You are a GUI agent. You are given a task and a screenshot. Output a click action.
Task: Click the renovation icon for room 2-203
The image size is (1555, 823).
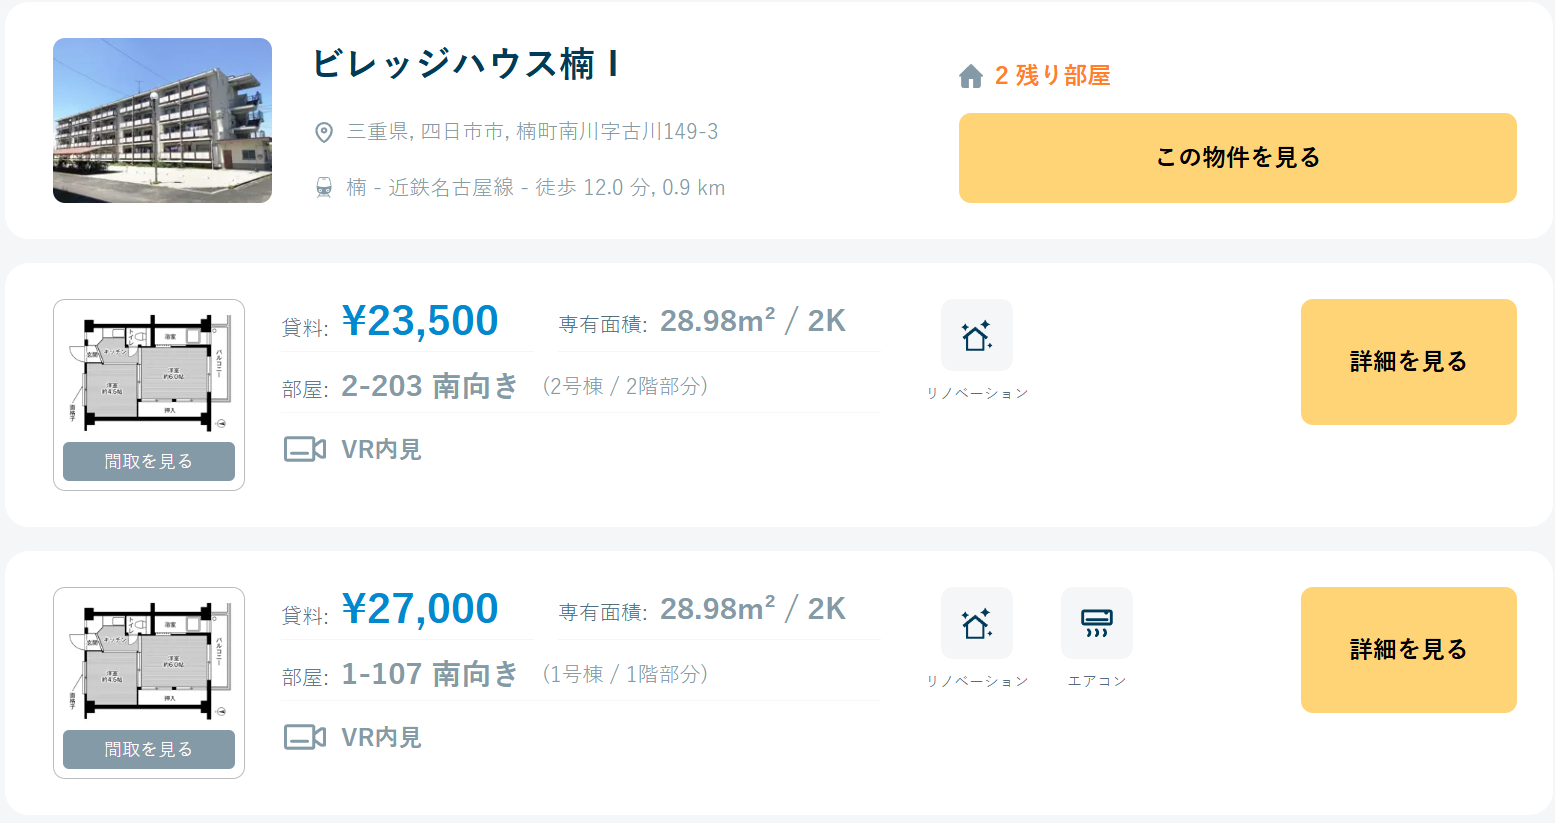point(977,336)
